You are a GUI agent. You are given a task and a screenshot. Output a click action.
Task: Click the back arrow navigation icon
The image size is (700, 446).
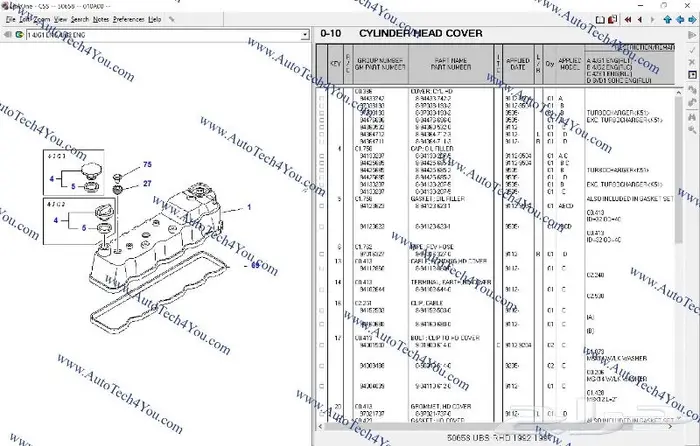click(6, 35)
